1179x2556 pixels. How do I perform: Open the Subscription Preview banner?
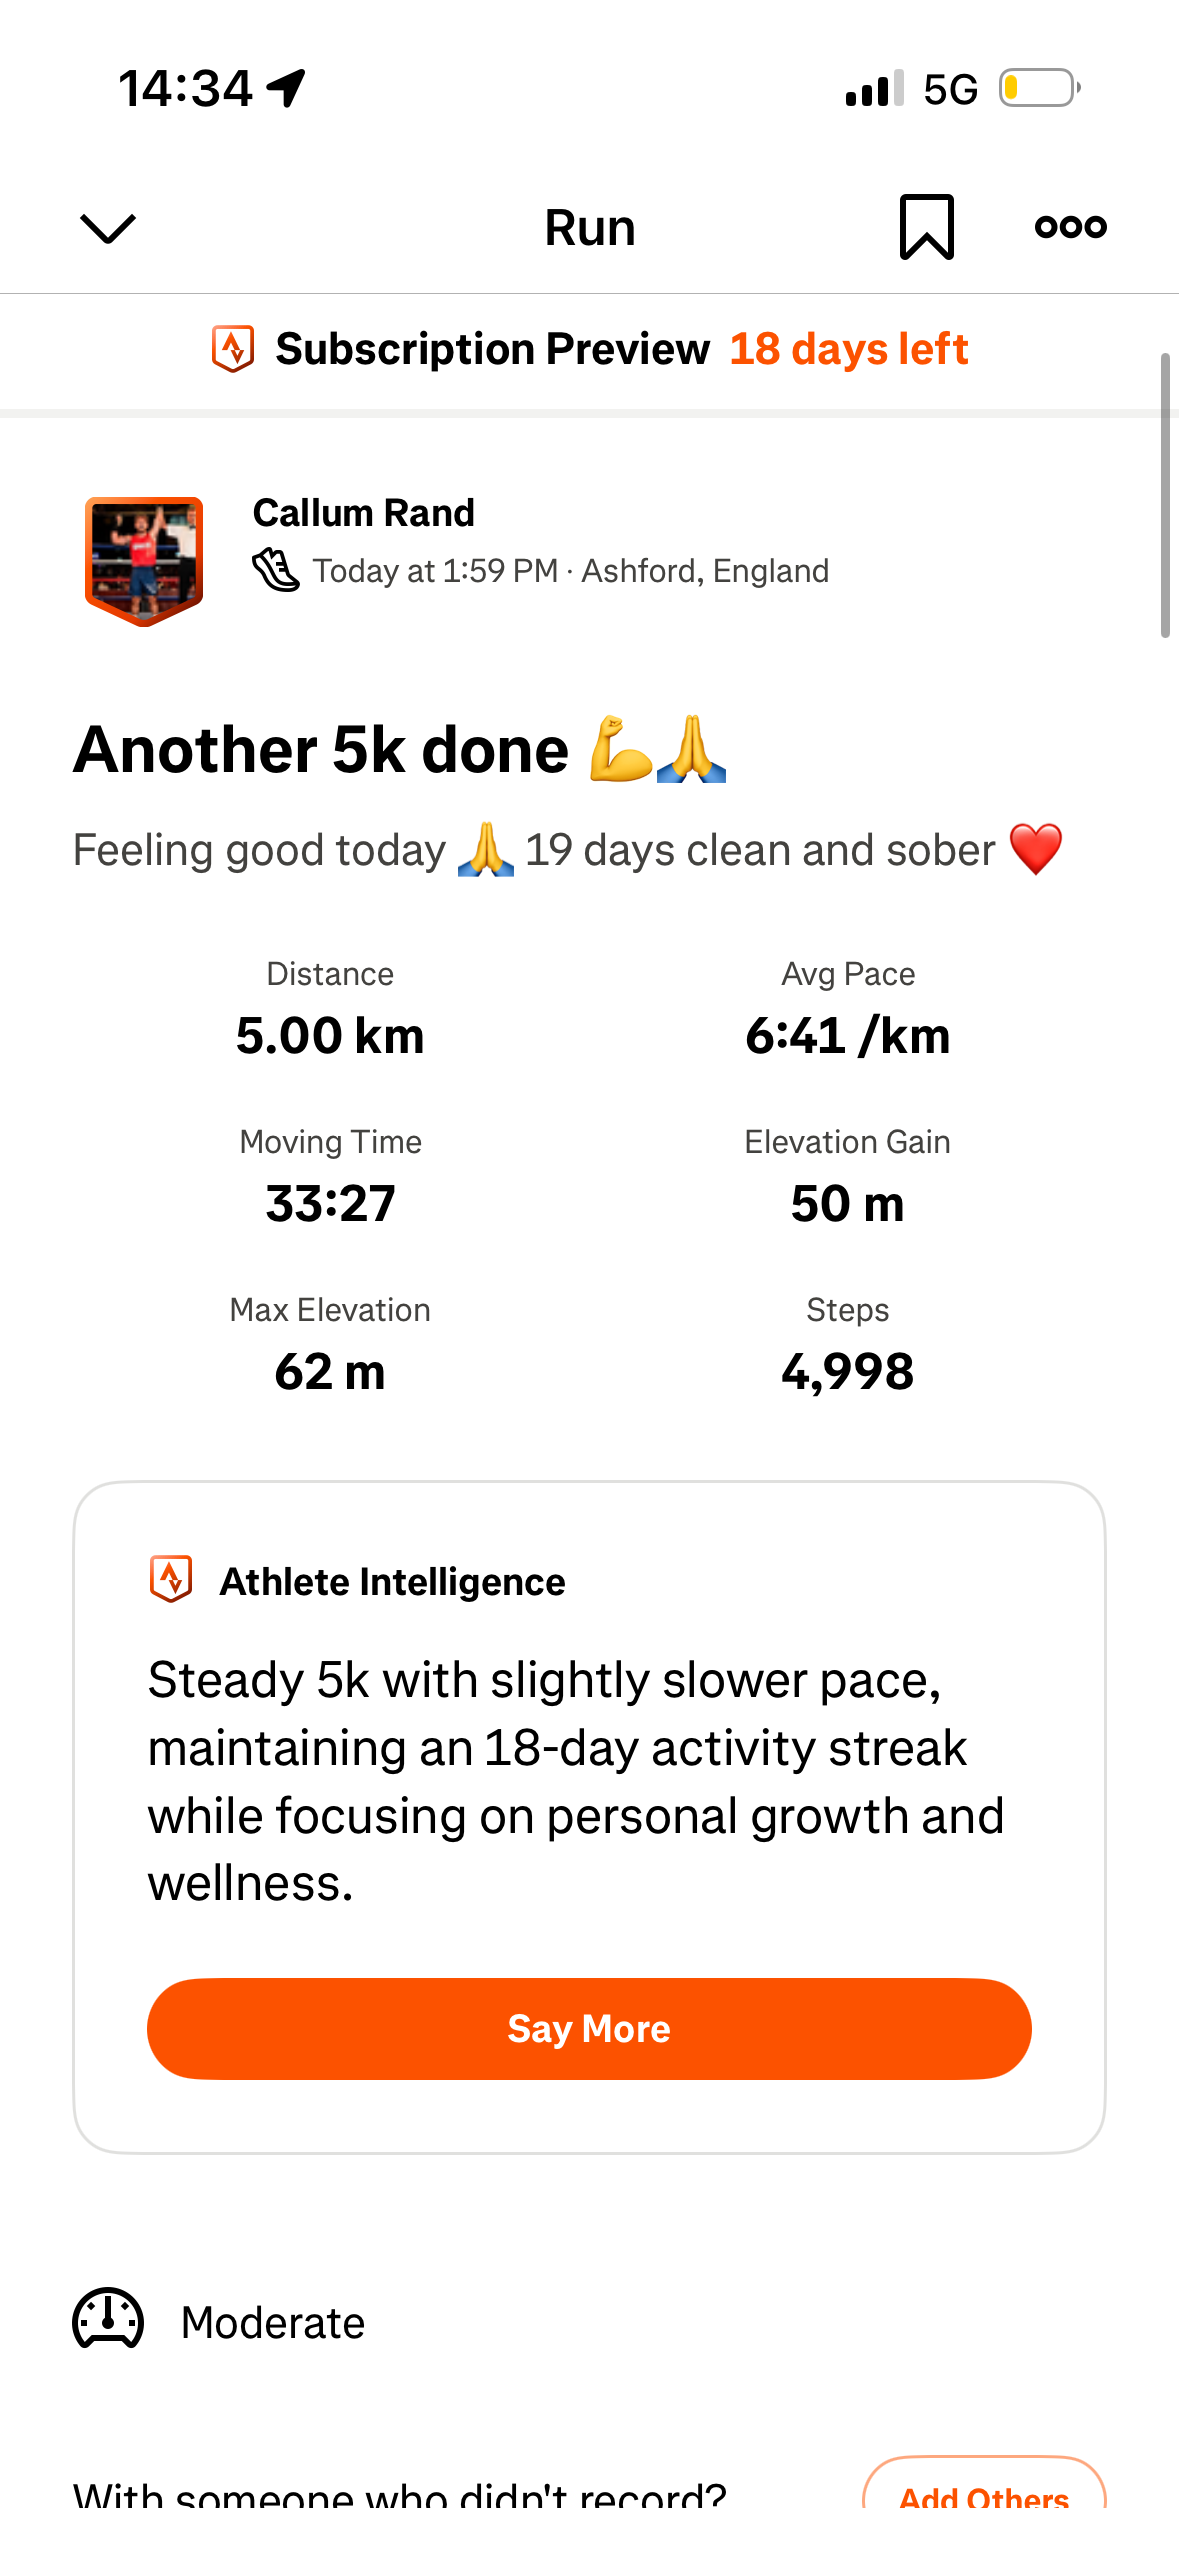pyautogui.click(x=492, y=349)
